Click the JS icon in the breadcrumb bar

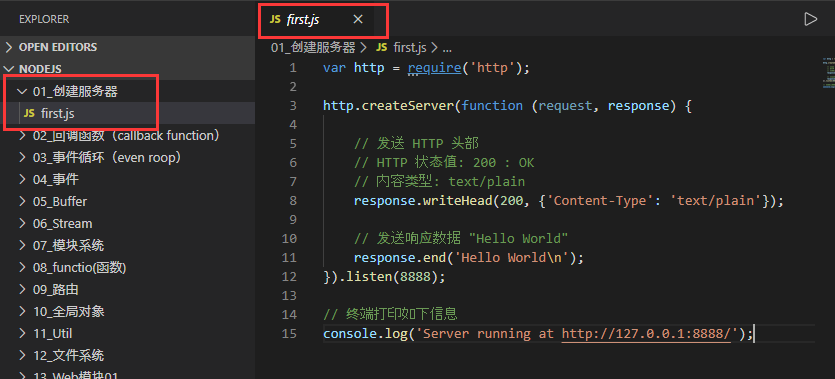point(381,47)
